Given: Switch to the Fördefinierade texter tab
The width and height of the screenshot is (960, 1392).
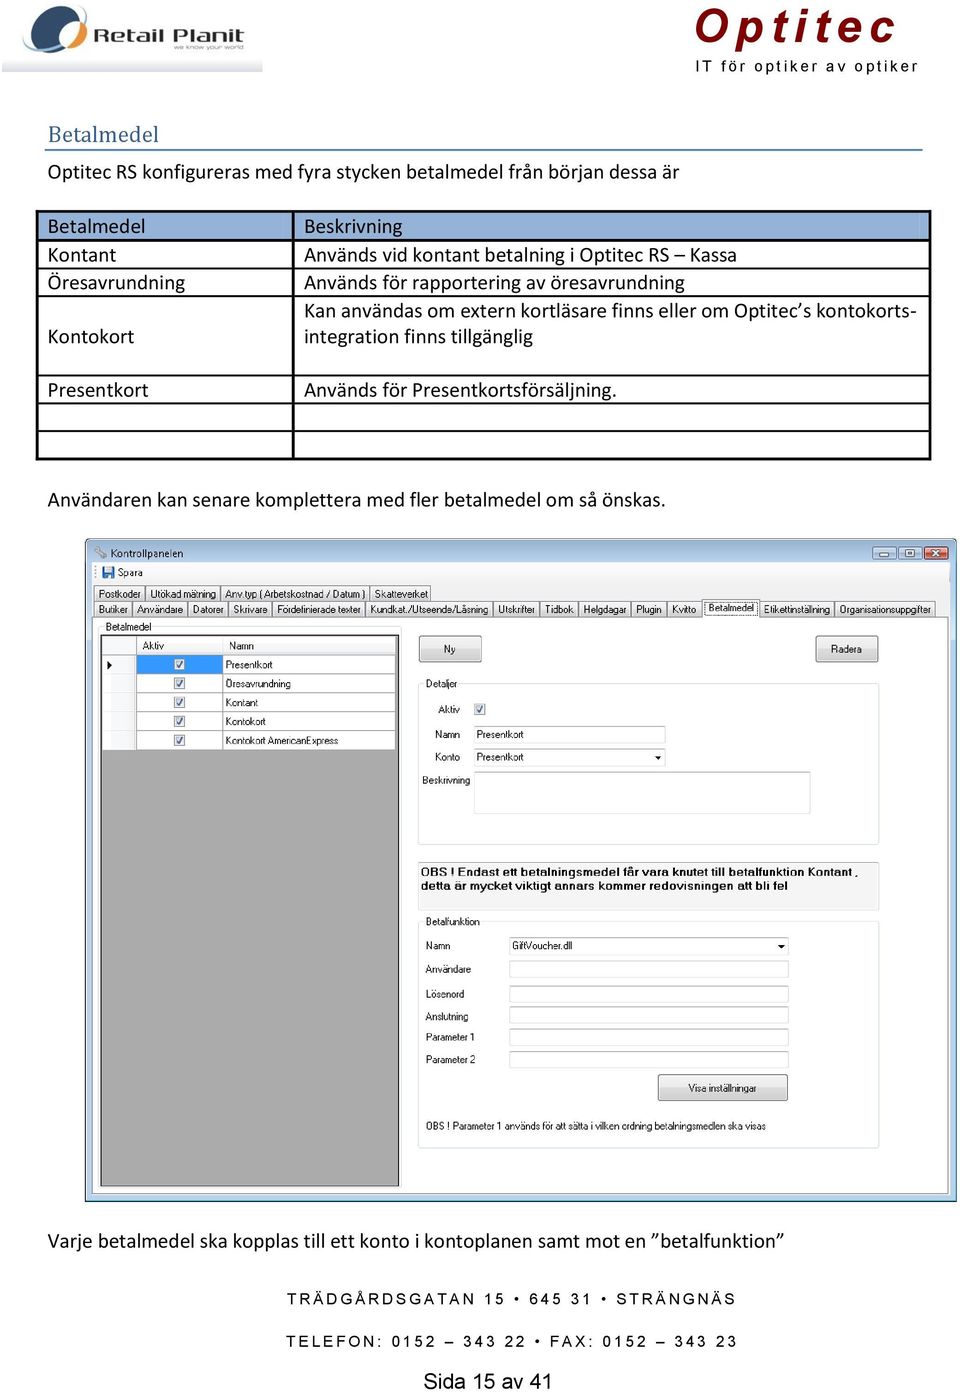Looking at the screenshot, I should [319, 609].
